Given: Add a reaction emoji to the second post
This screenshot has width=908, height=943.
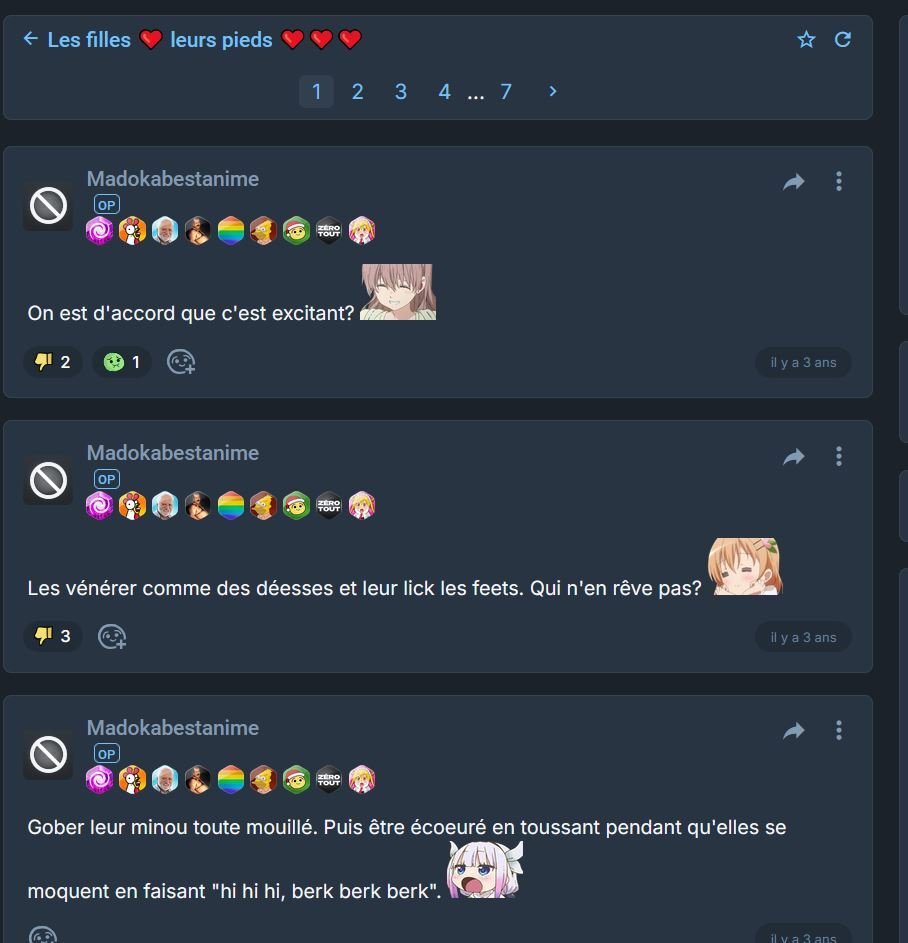Looking at the screenshot, I should click(x=112, y=637).
